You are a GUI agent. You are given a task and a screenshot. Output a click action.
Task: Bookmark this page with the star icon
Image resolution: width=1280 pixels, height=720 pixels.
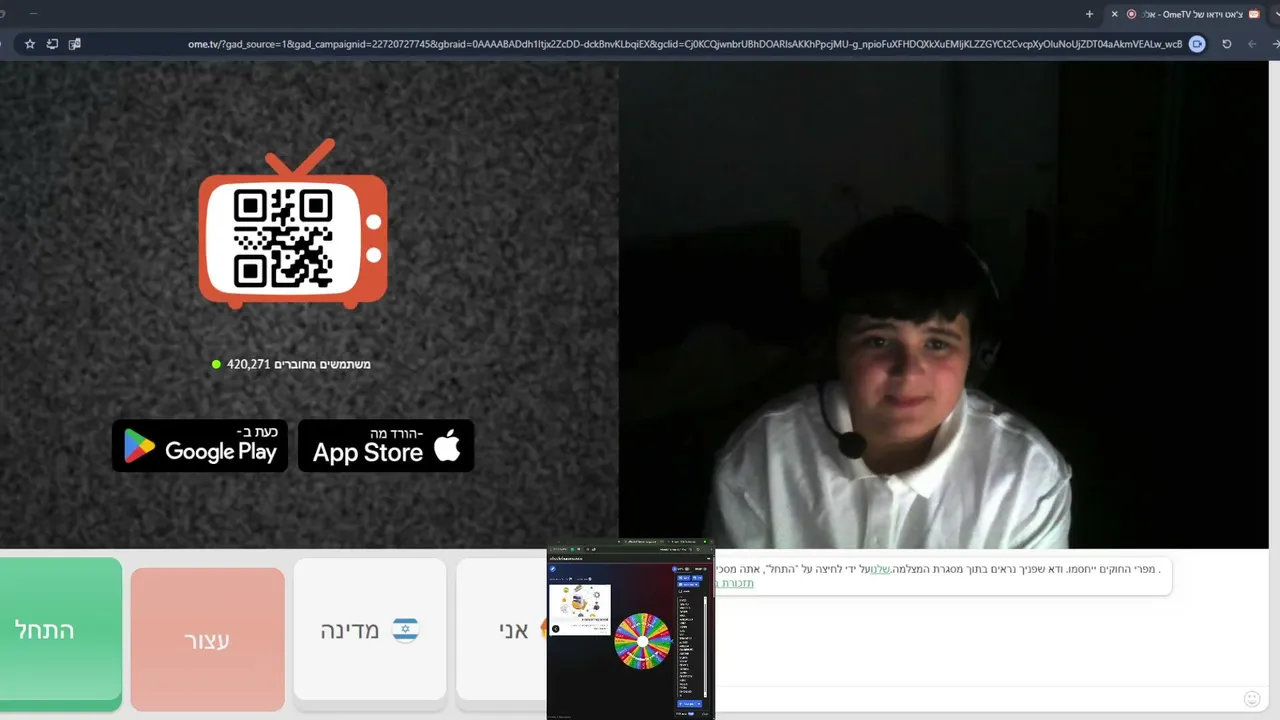pyautogui.click(x=30, y=44)
